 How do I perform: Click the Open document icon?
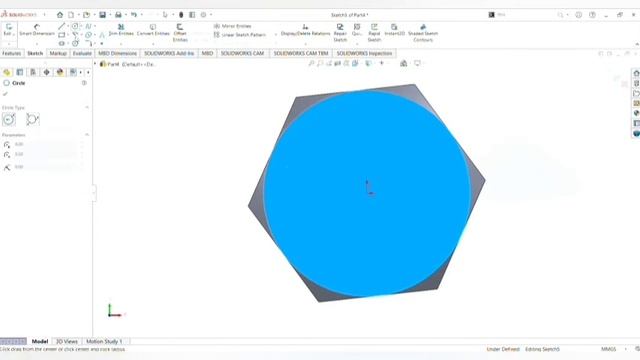(86, 15)
